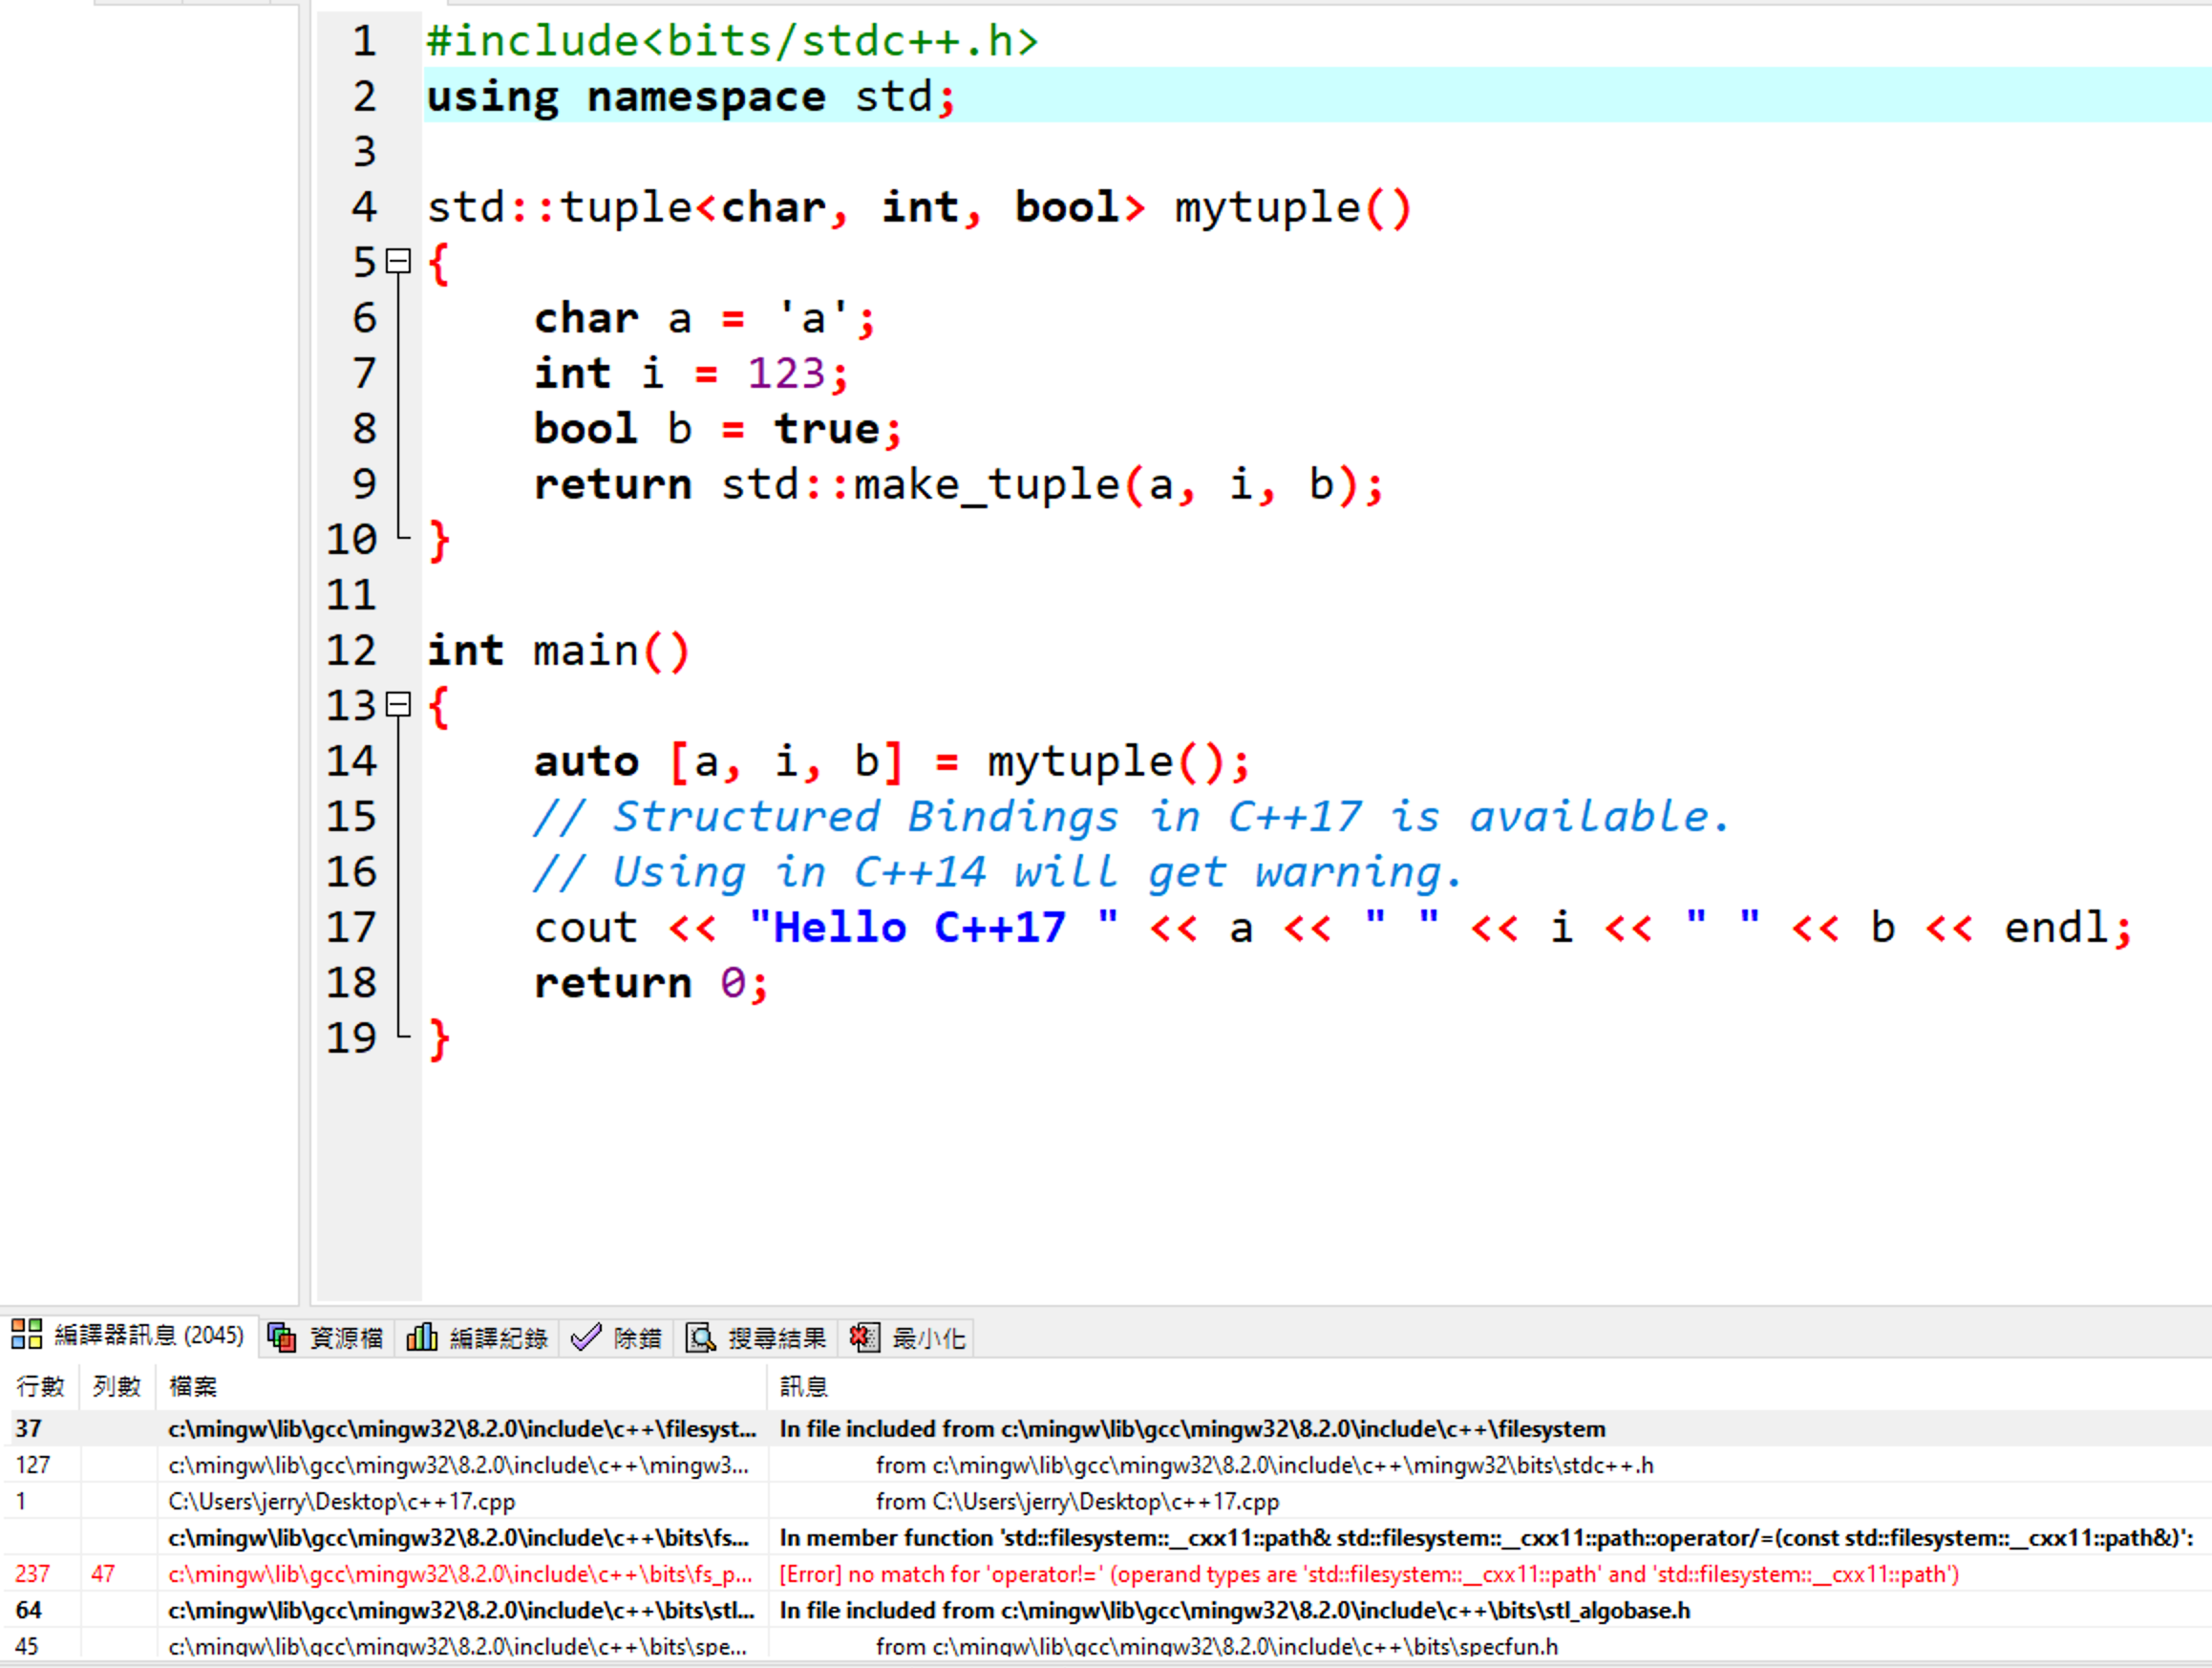Select message row from C:\Users\jerry\Desktop\c++17.cpp
This screenshot has height=1668, width=2212.
(1077, 1502)
